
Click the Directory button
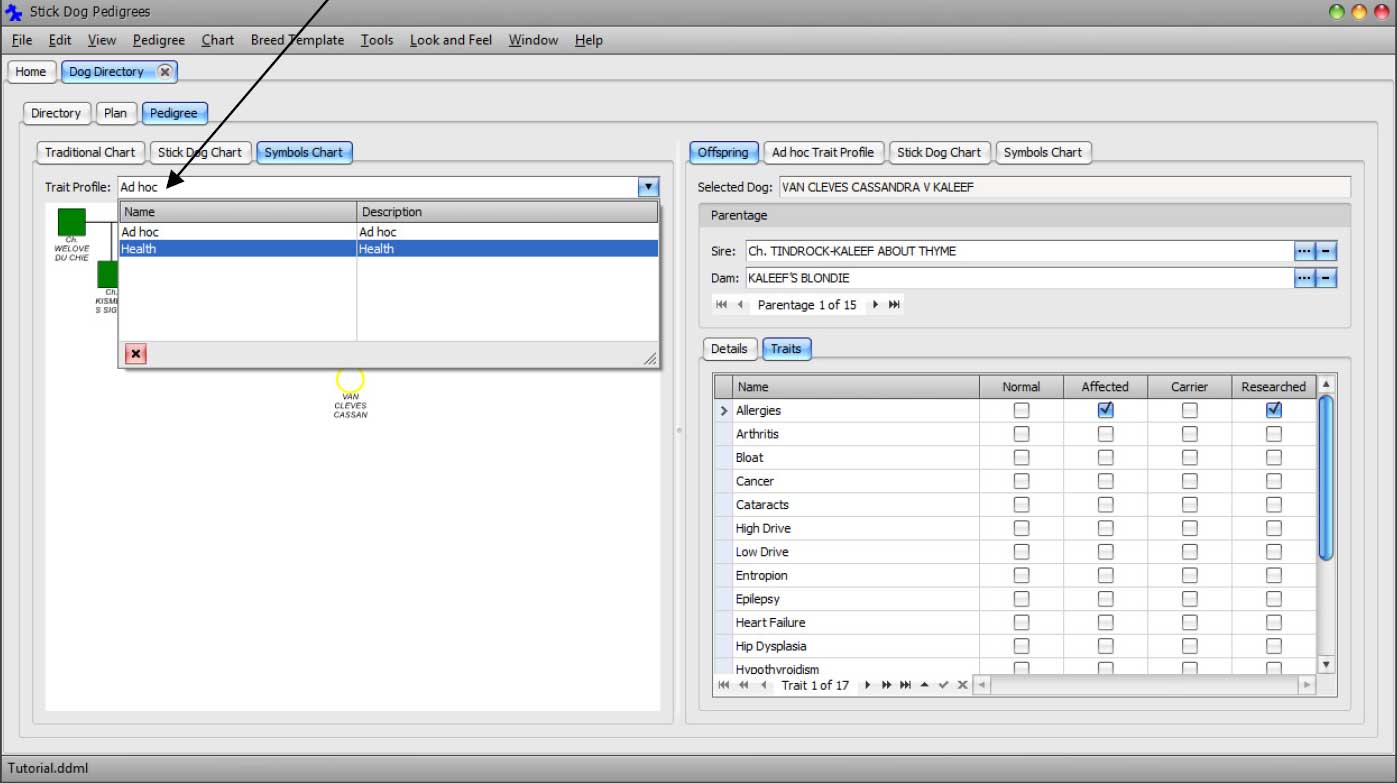click(x=56, y=113)
